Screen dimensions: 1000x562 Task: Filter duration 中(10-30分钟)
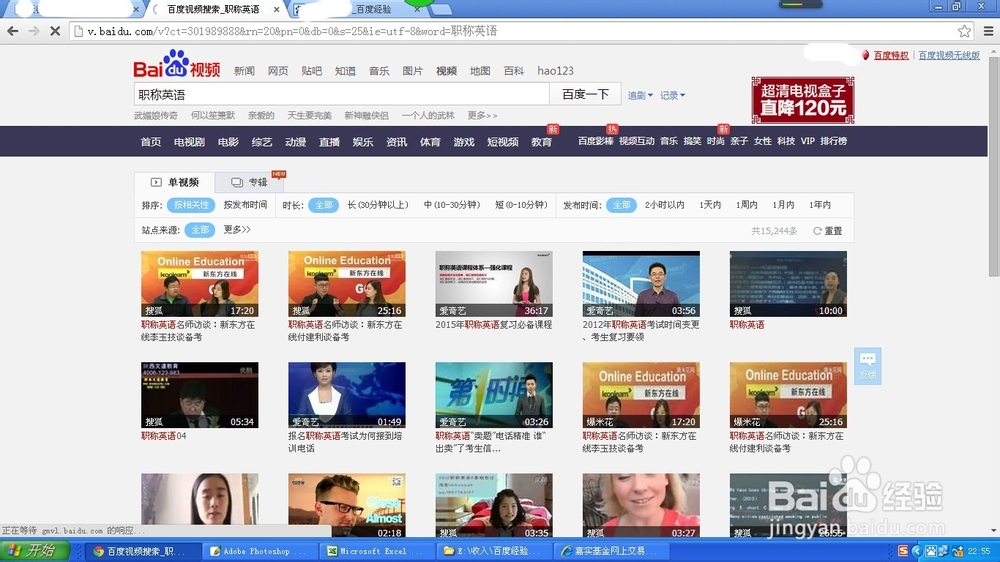[x=452, y=205]
